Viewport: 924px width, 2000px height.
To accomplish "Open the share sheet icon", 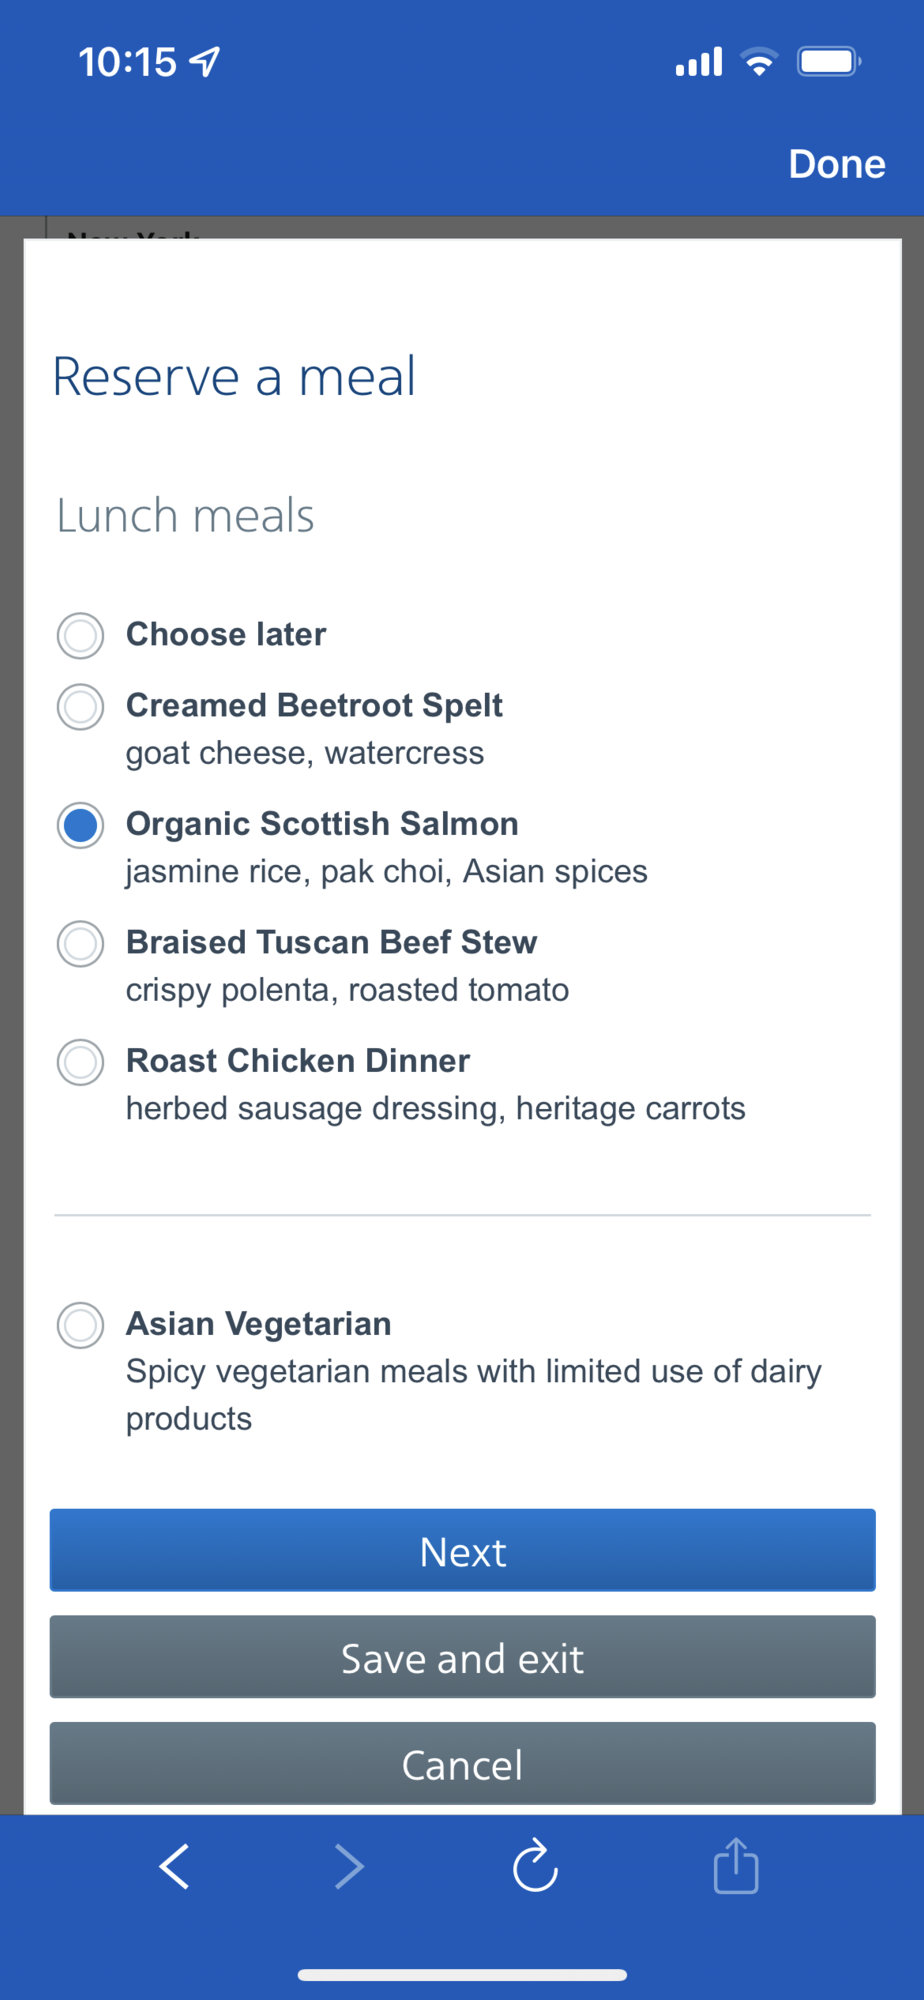I will tap(736, 1865).
